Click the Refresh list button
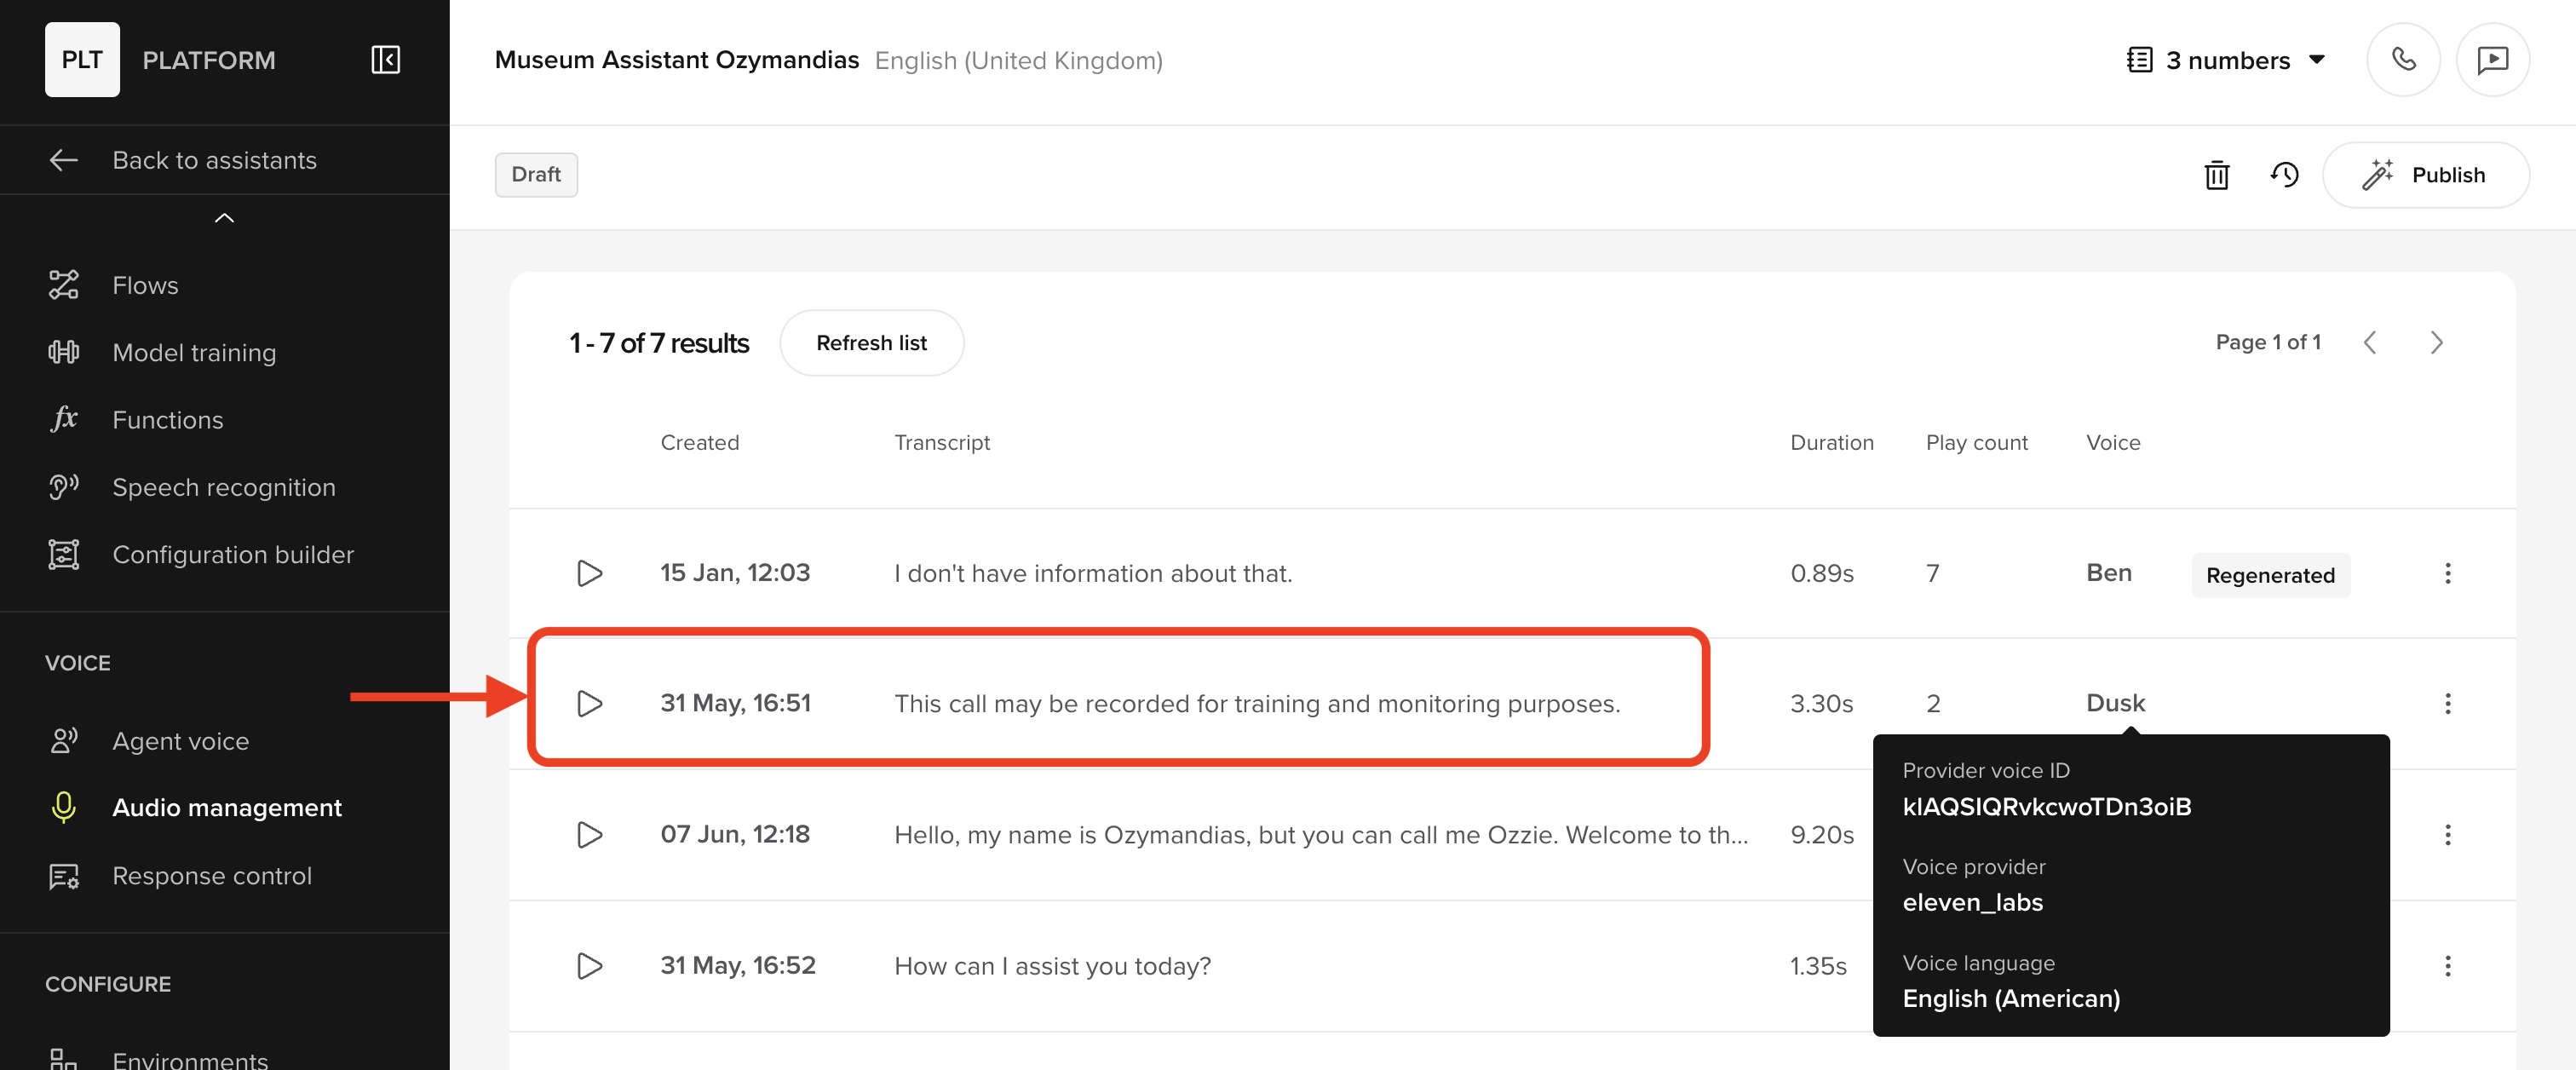The height and width of the screenshot is (1070, 2576). [x=871, y=342]
